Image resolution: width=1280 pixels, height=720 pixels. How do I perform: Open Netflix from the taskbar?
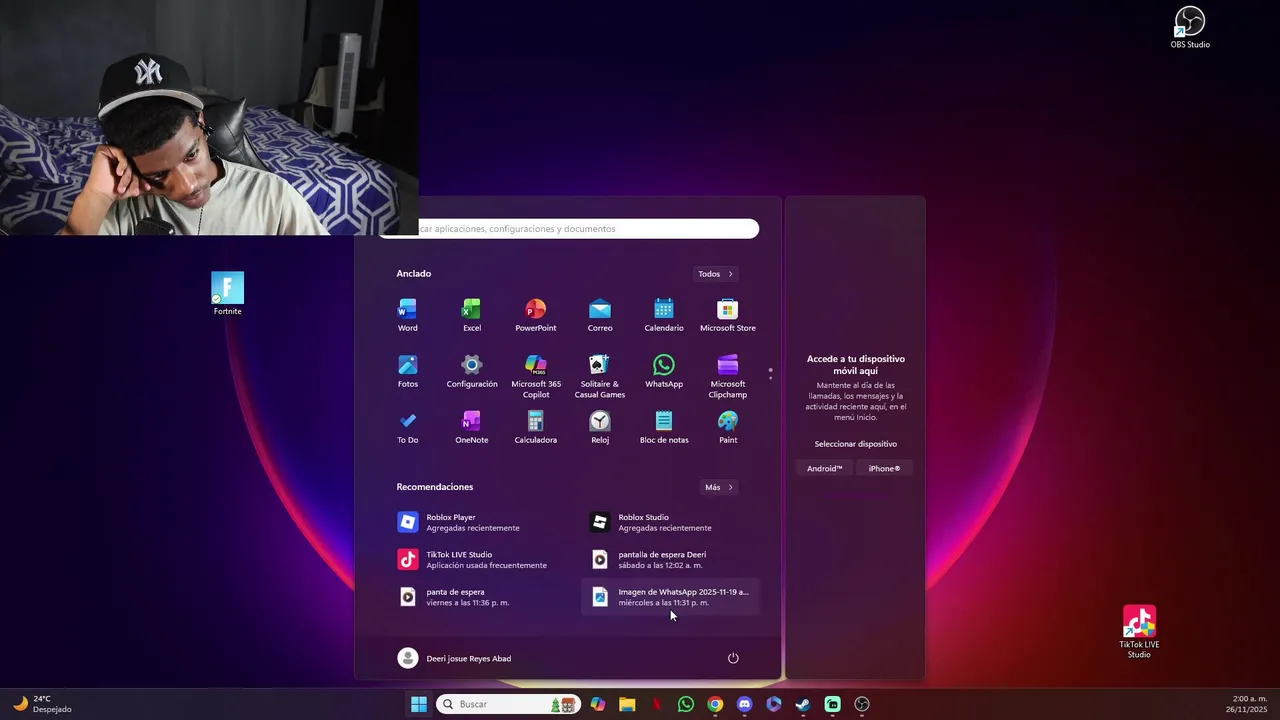657,704
